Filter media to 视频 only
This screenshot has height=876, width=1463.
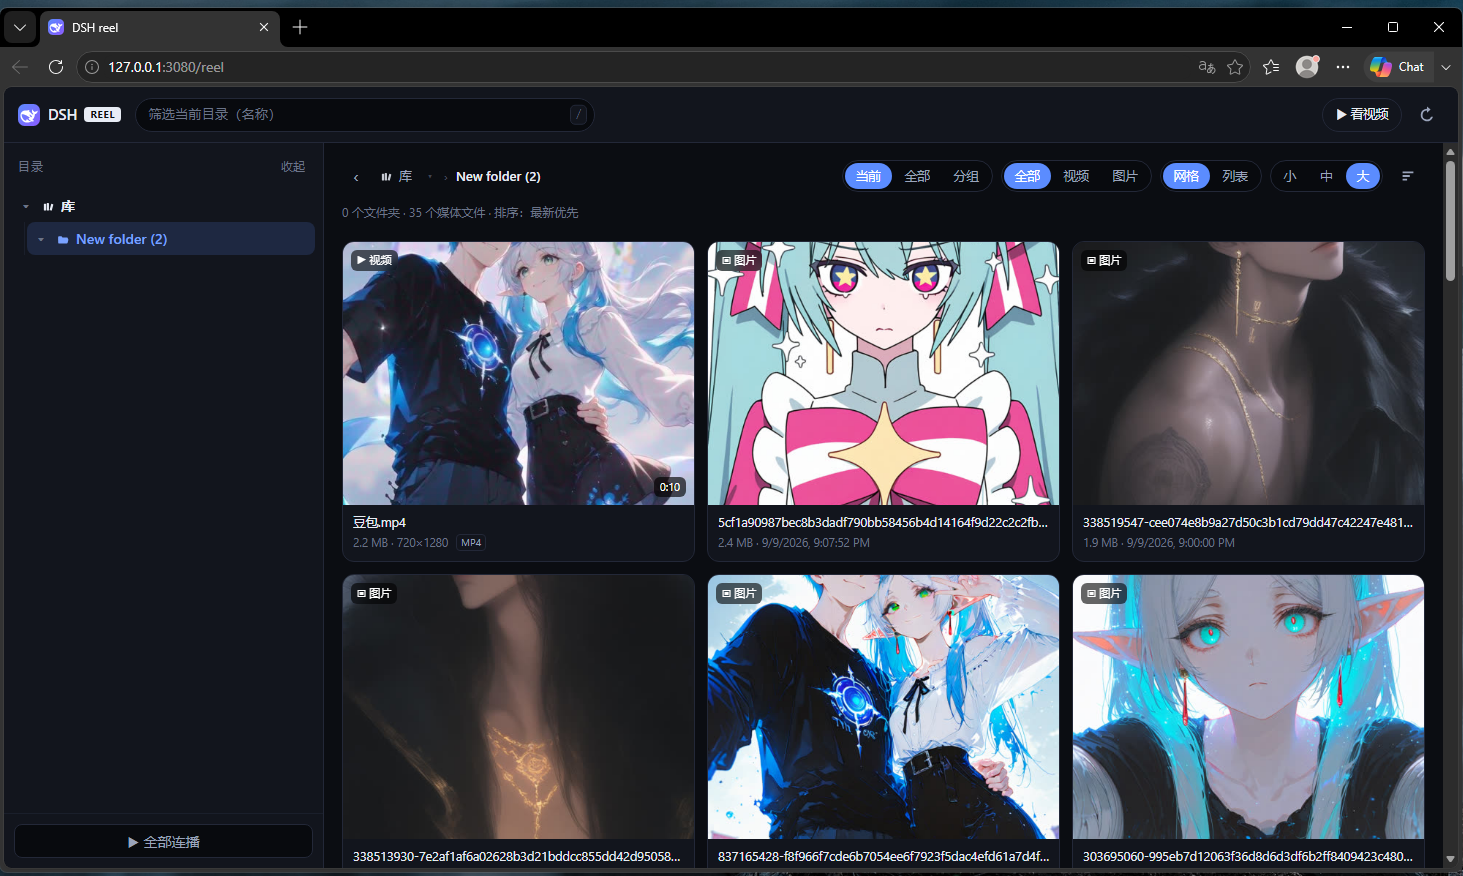point(1076,176)
